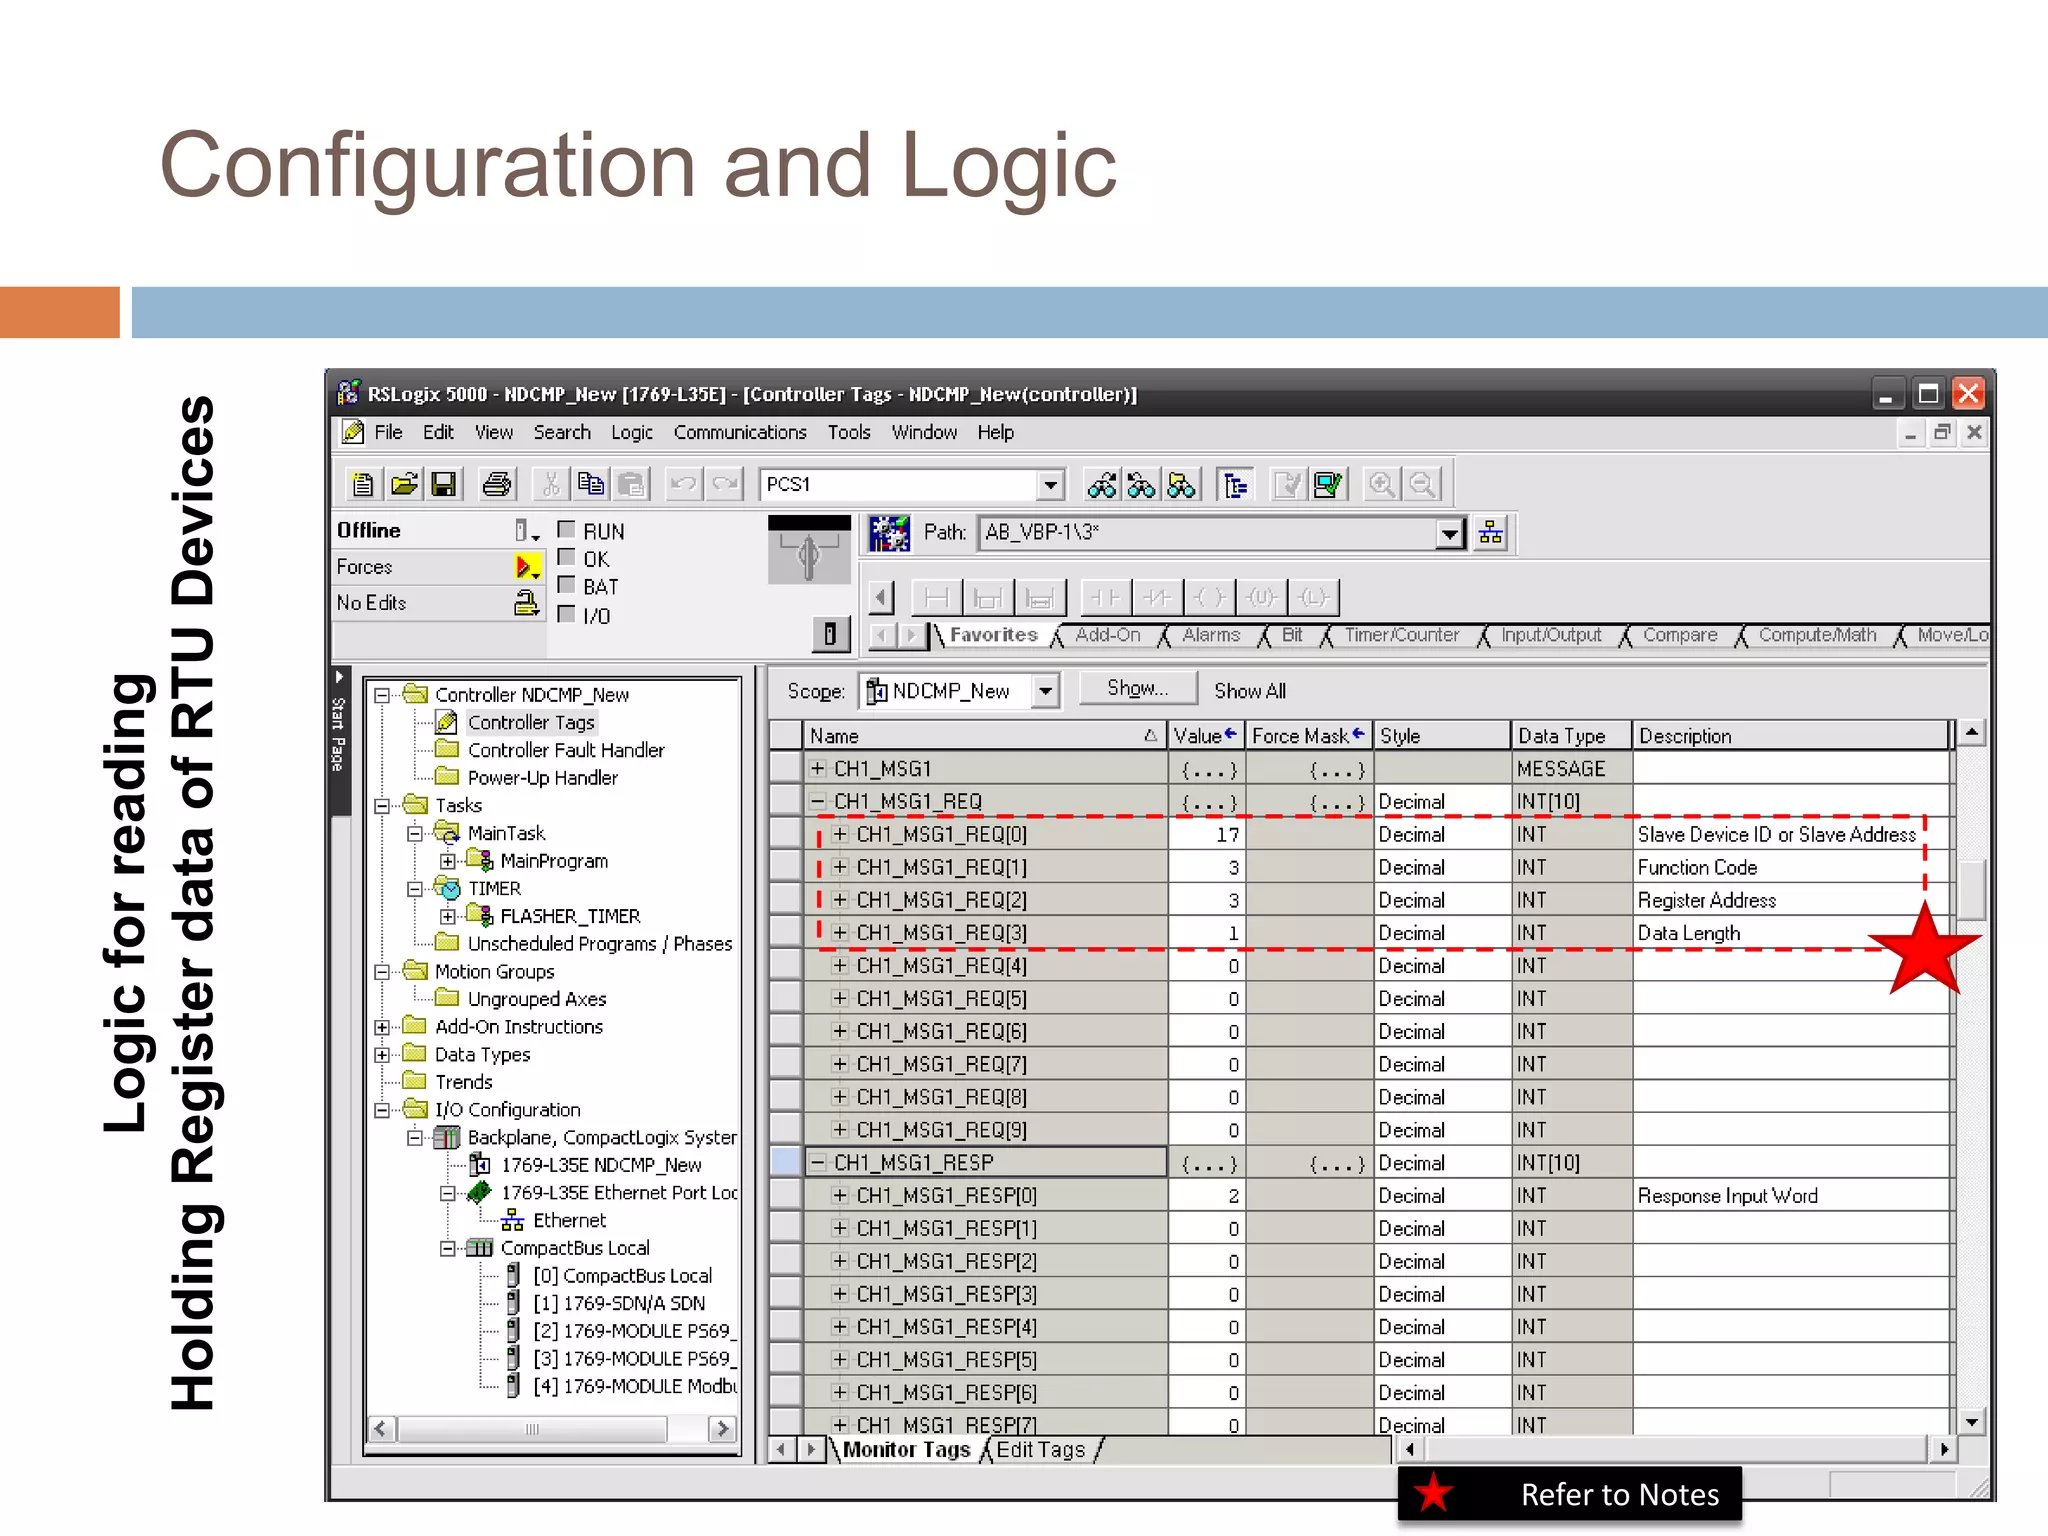
Task: Click the Undo arrow icon
Action: (684, 485)
